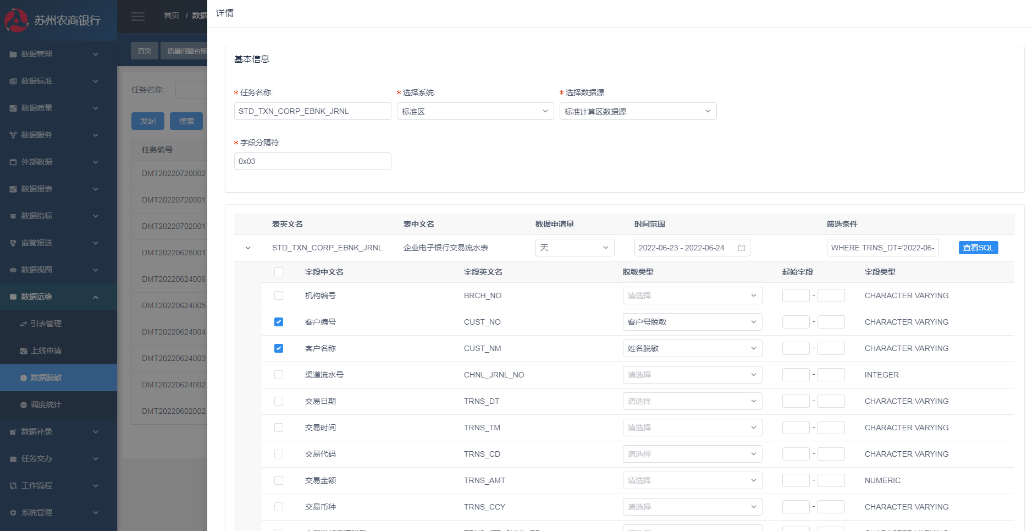This screenshot has height=531, width=1033.
Task: Click the 首页 breadcrumb link in the header
Action: point(171,15)
